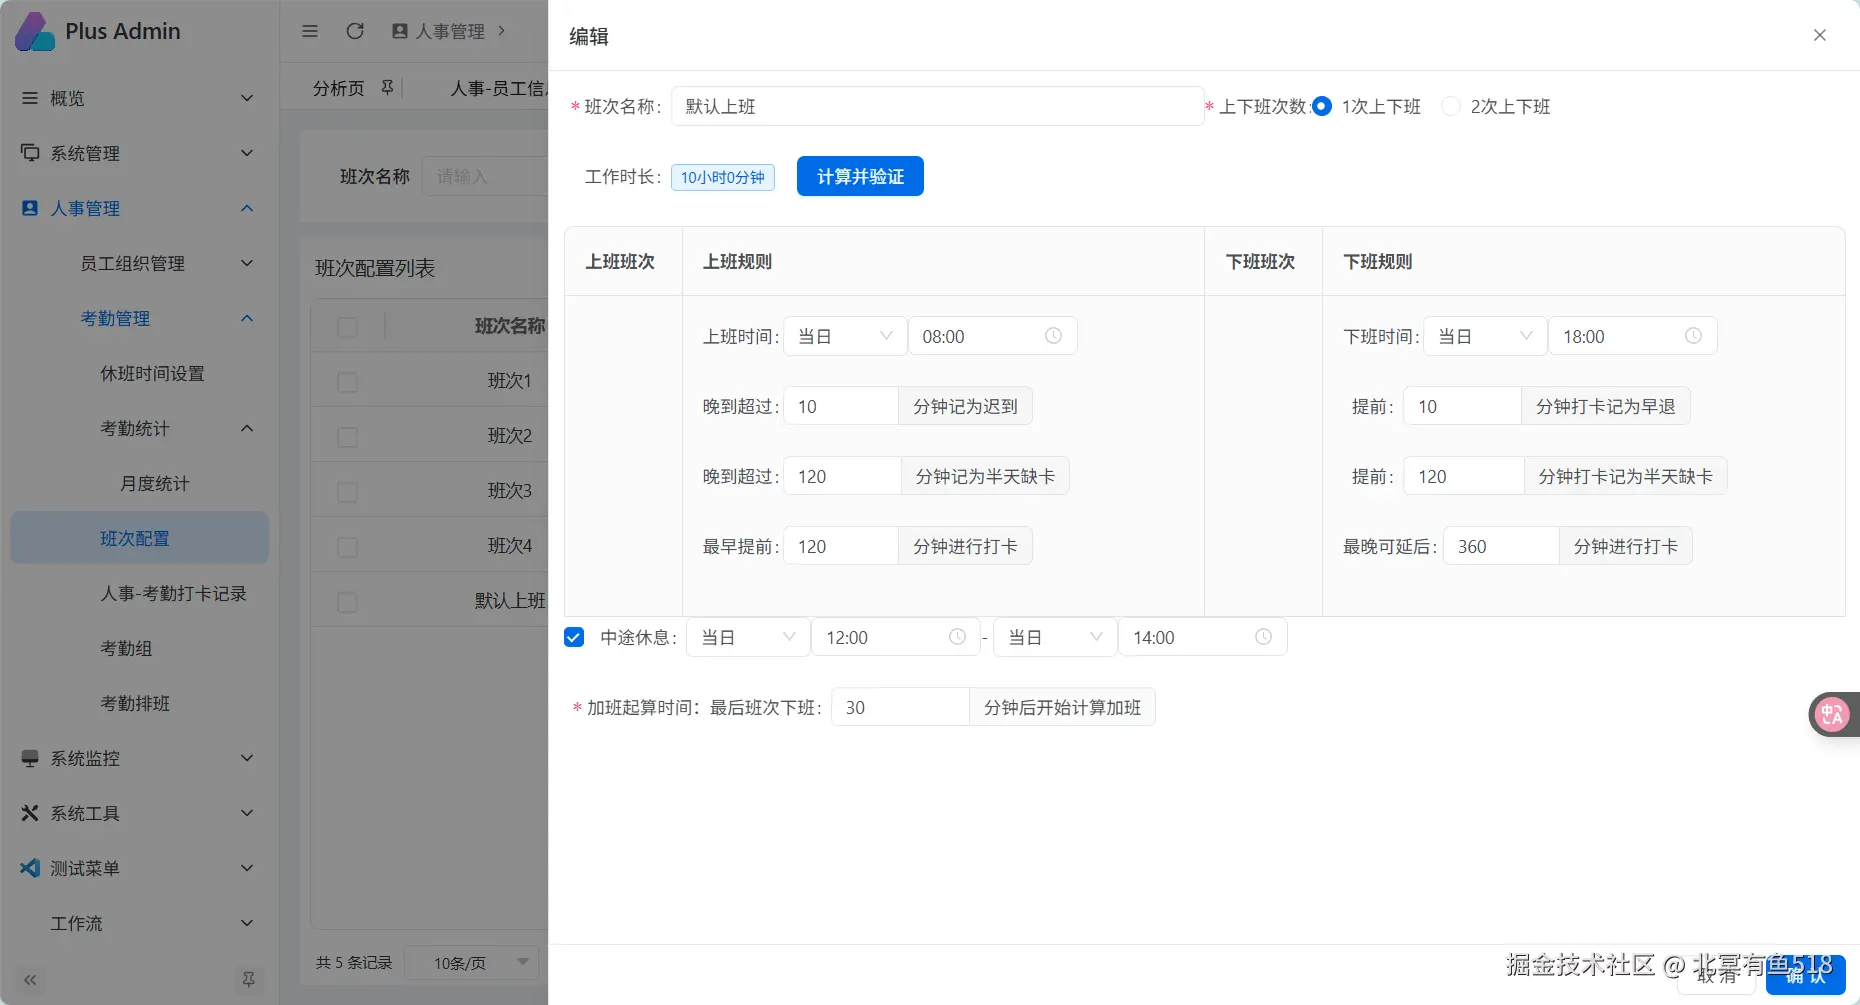Click the floating translate icon at right edge
1860x1005 pixels.
1833,714
